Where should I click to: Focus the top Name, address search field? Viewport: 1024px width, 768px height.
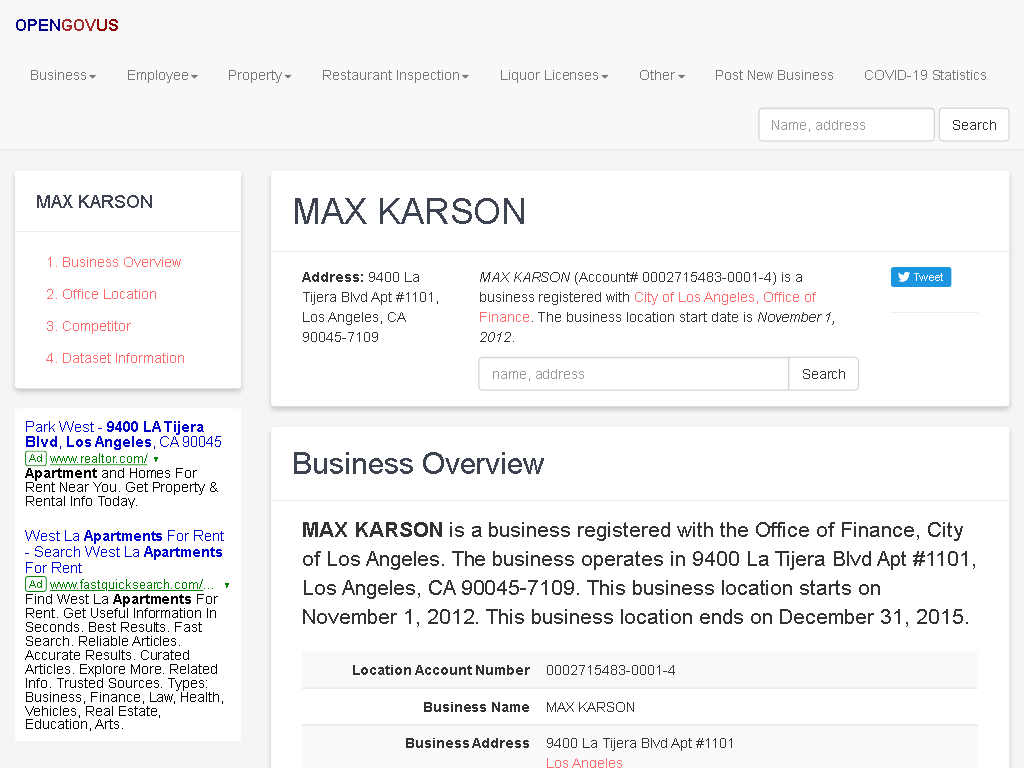click(846, 125)
